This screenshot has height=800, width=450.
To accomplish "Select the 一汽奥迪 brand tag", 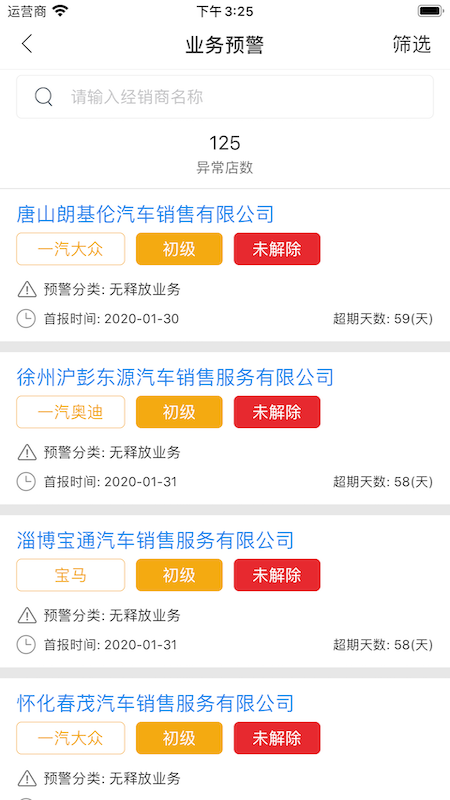I will click(x=70, y=412).
